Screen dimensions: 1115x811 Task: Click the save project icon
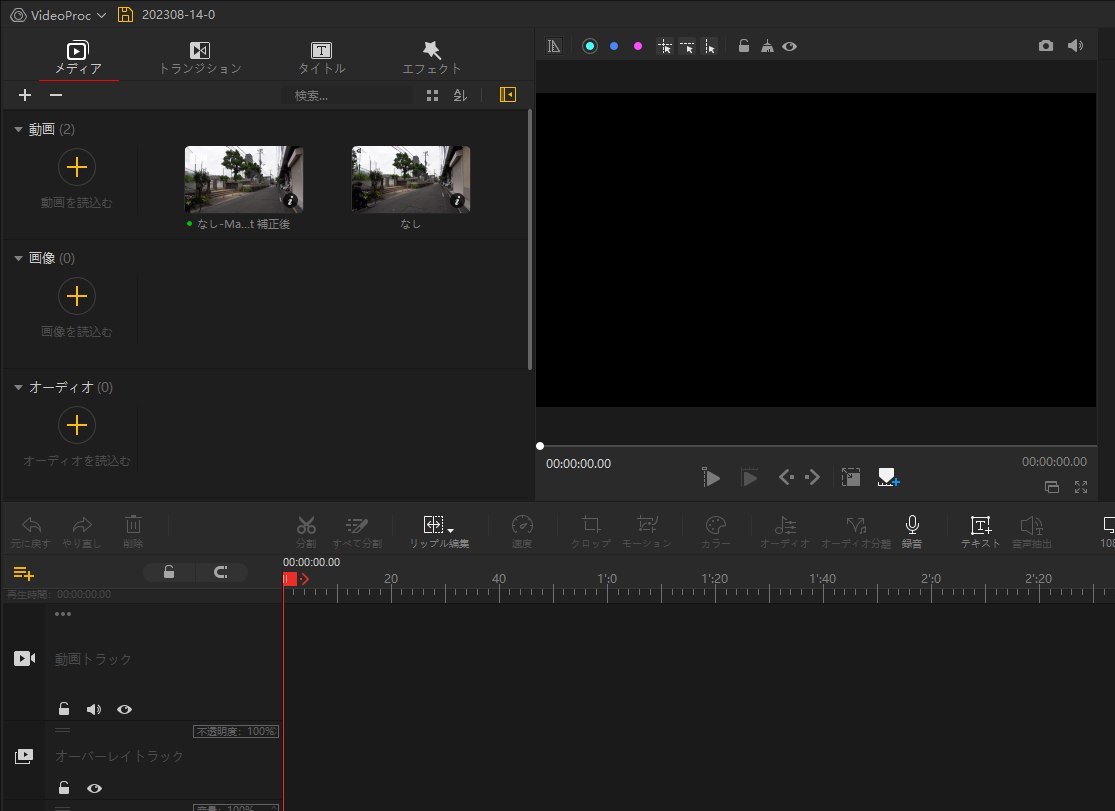tap(125, 14)
